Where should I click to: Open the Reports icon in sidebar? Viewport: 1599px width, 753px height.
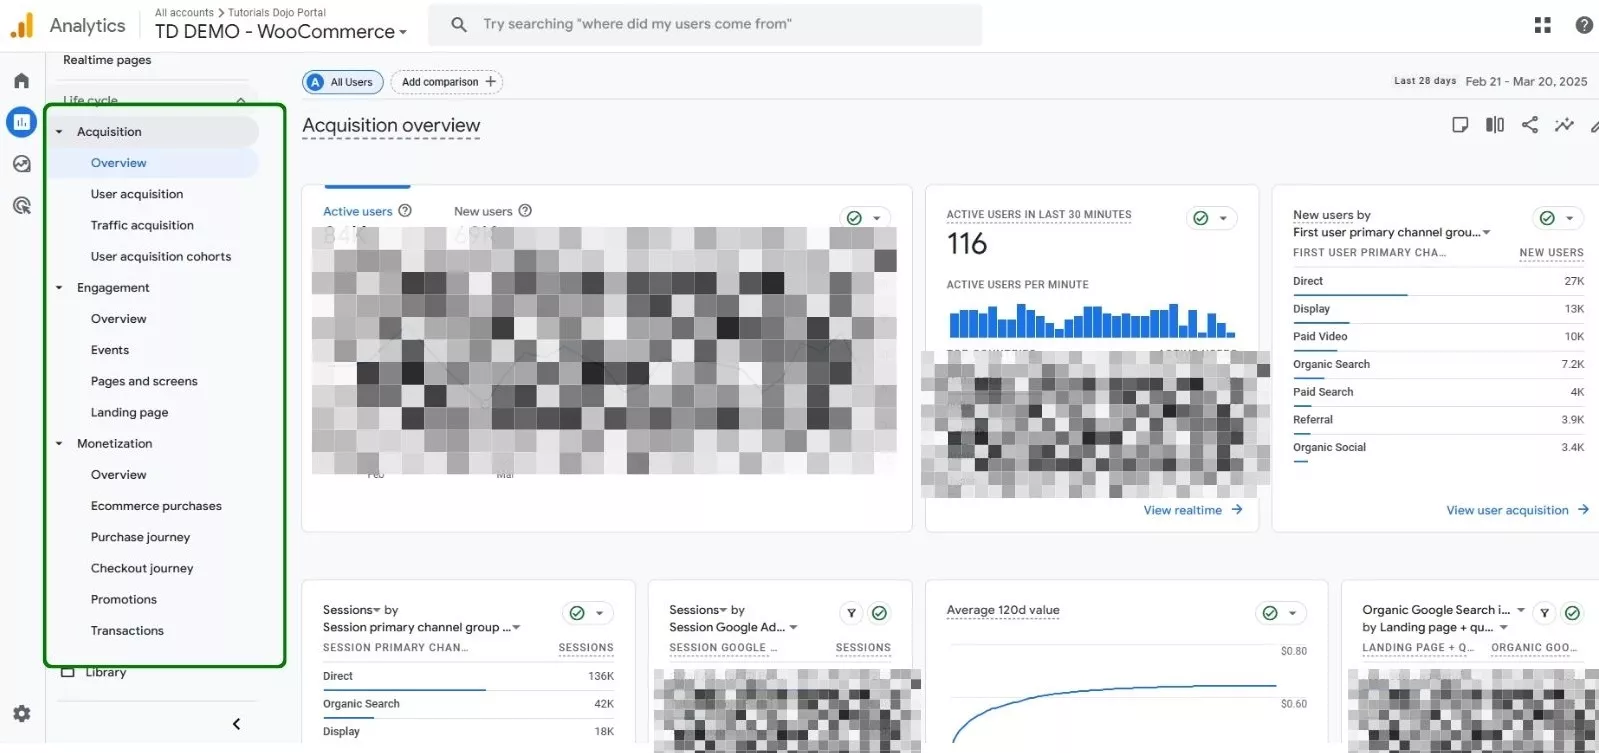click(x=21, y=122)
